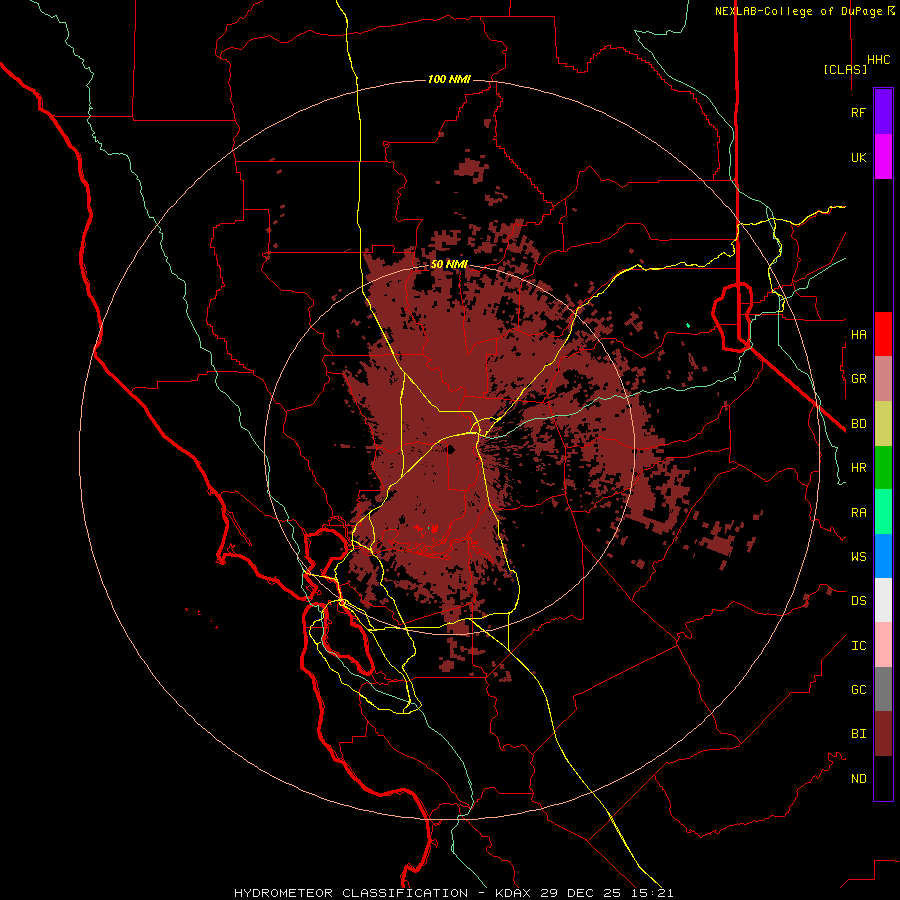Click the WS legend label
The image size is (900, 900).
coord(858,556)
